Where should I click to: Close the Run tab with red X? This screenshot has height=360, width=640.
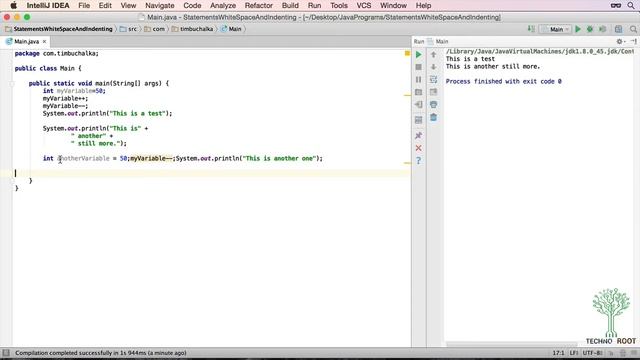pyautogui.click(x=418, y=148)
